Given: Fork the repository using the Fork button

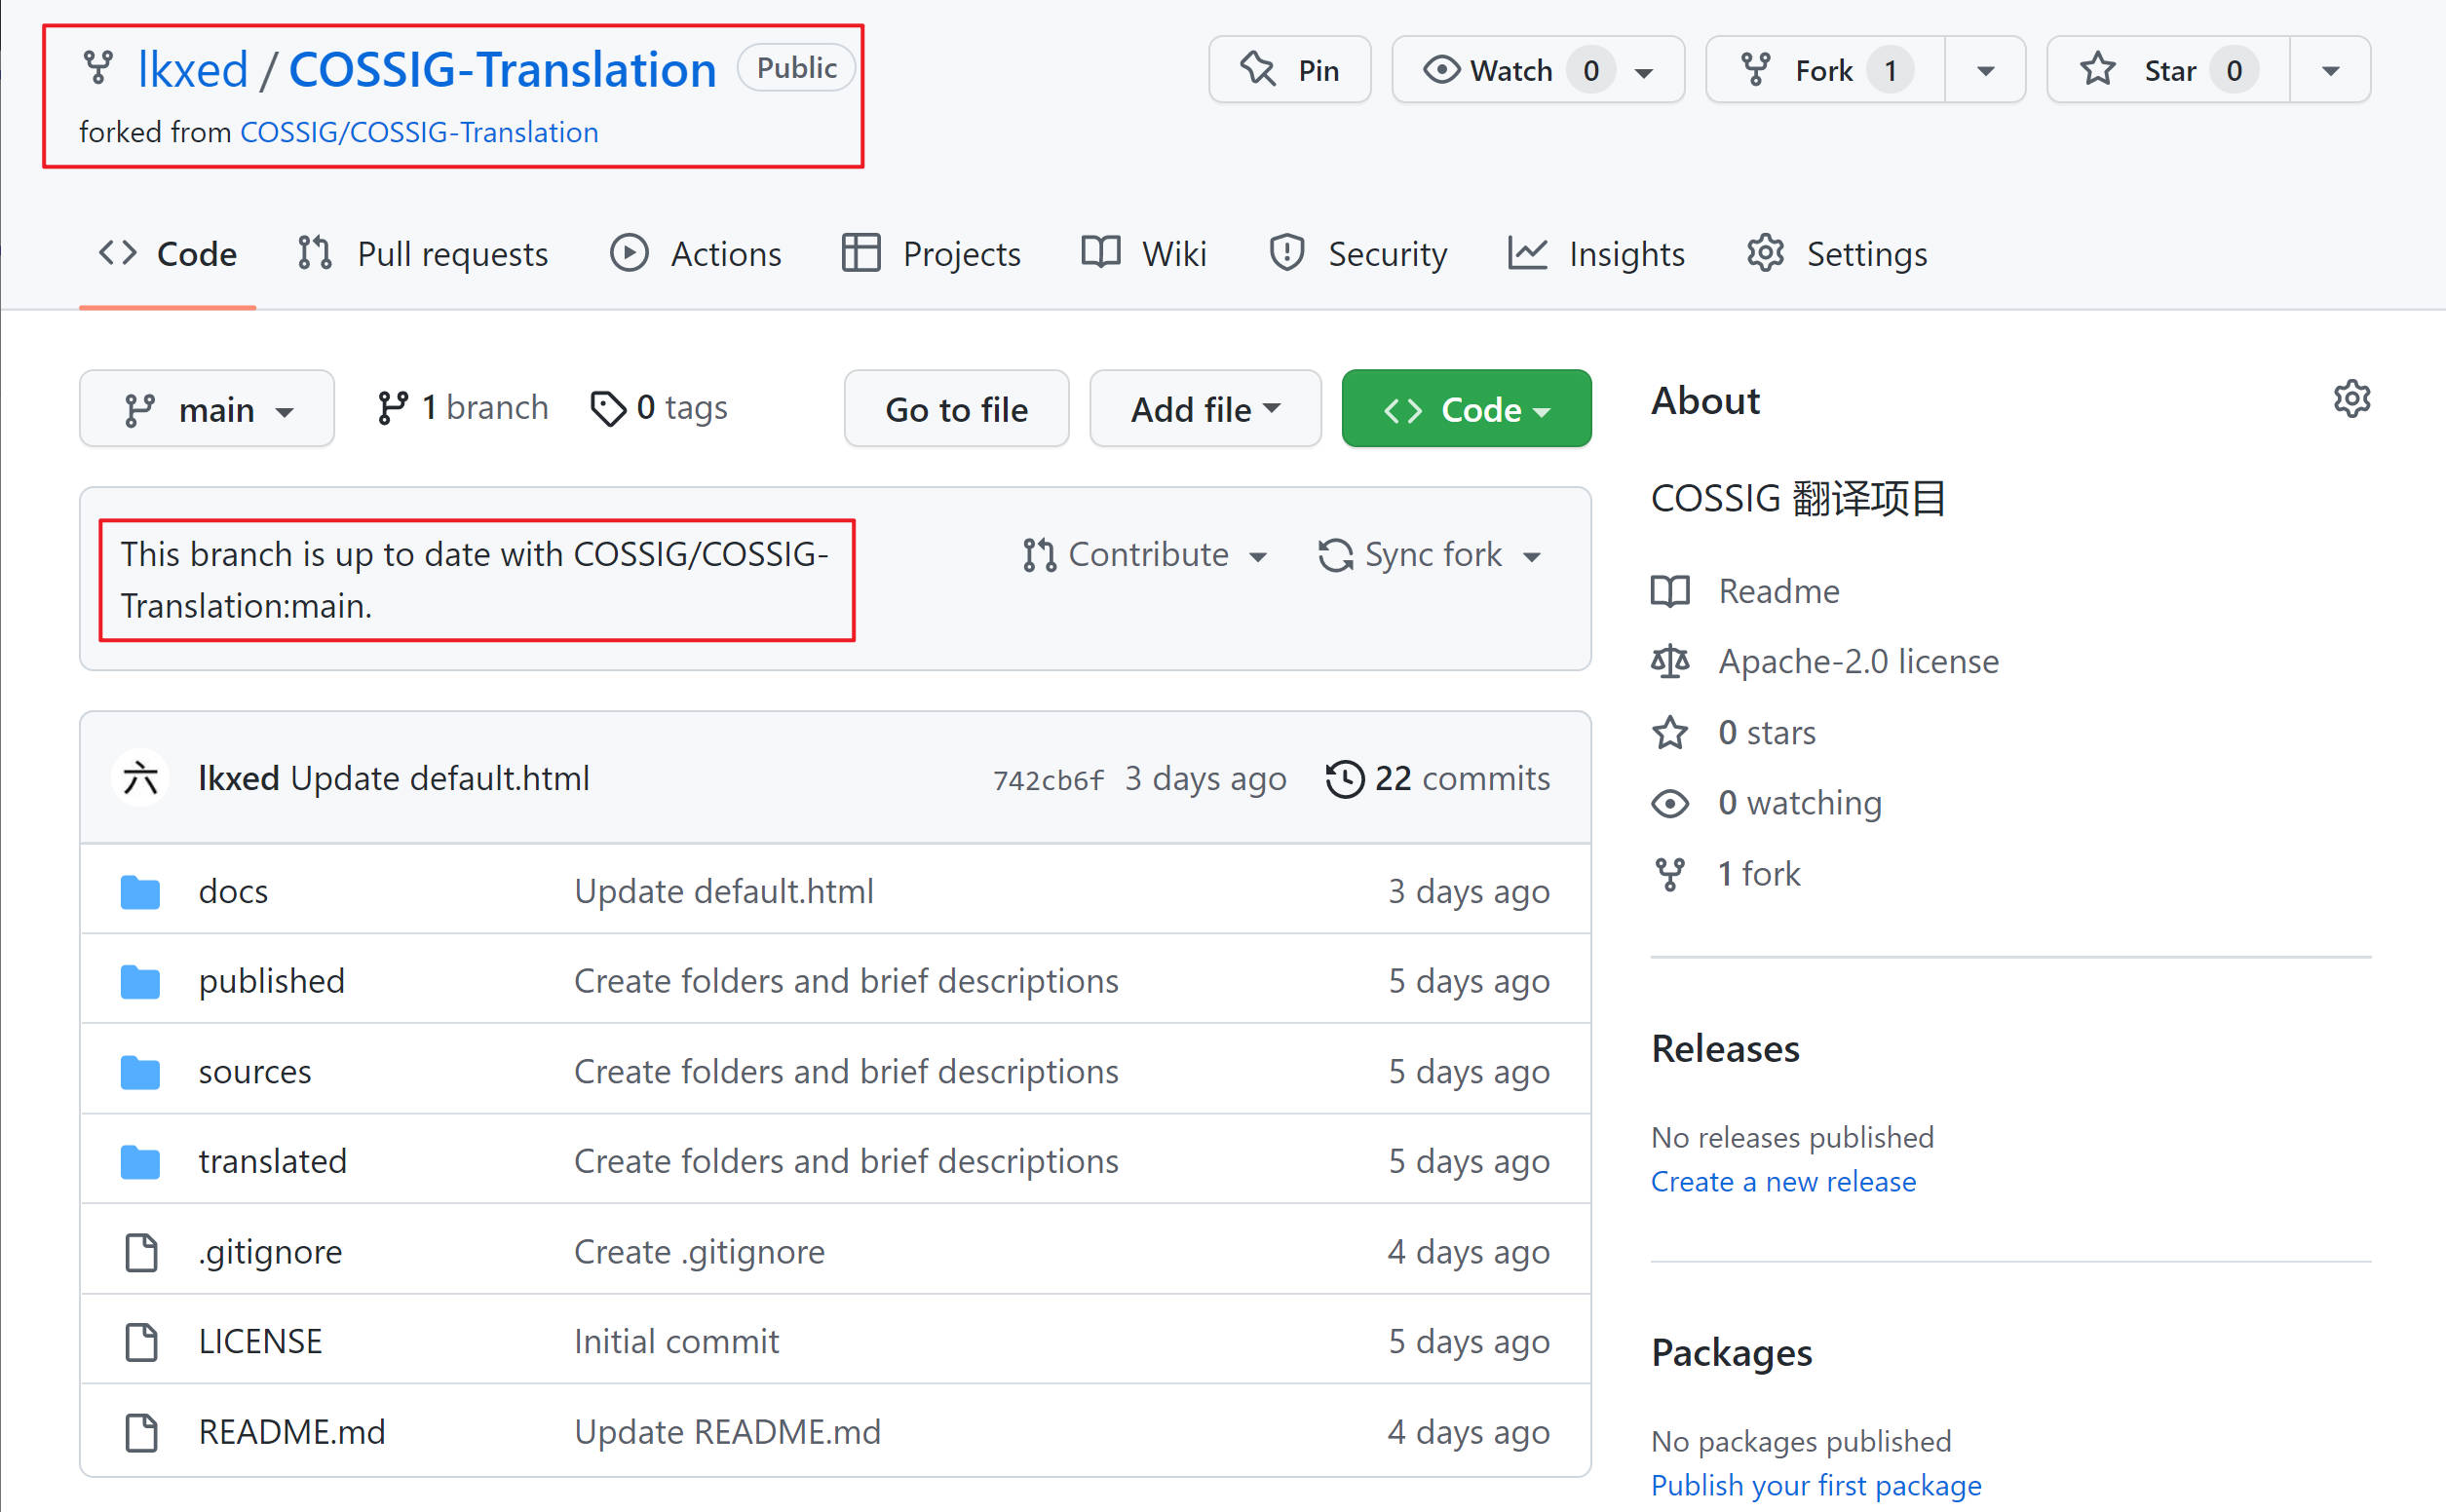Looking at the screenshot, I should [1826, 70].
